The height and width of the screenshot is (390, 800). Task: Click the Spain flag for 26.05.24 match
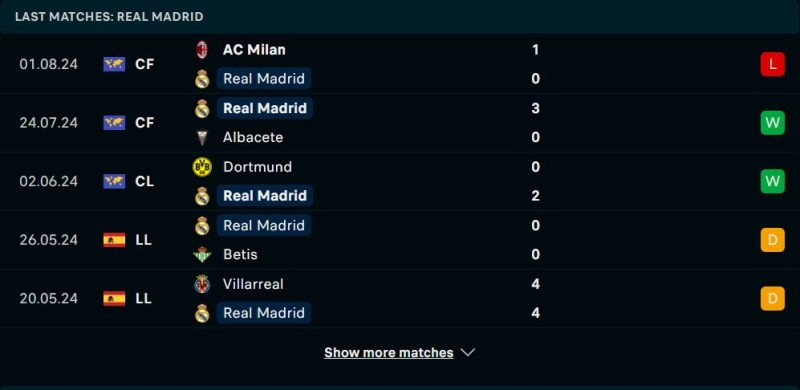pos(114,240)
